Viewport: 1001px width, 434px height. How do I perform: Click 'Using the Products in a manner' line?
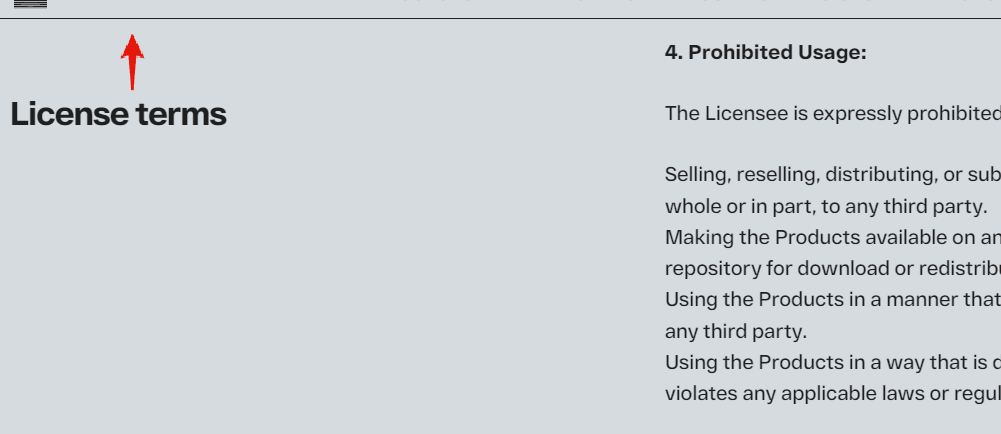(832, 300)
